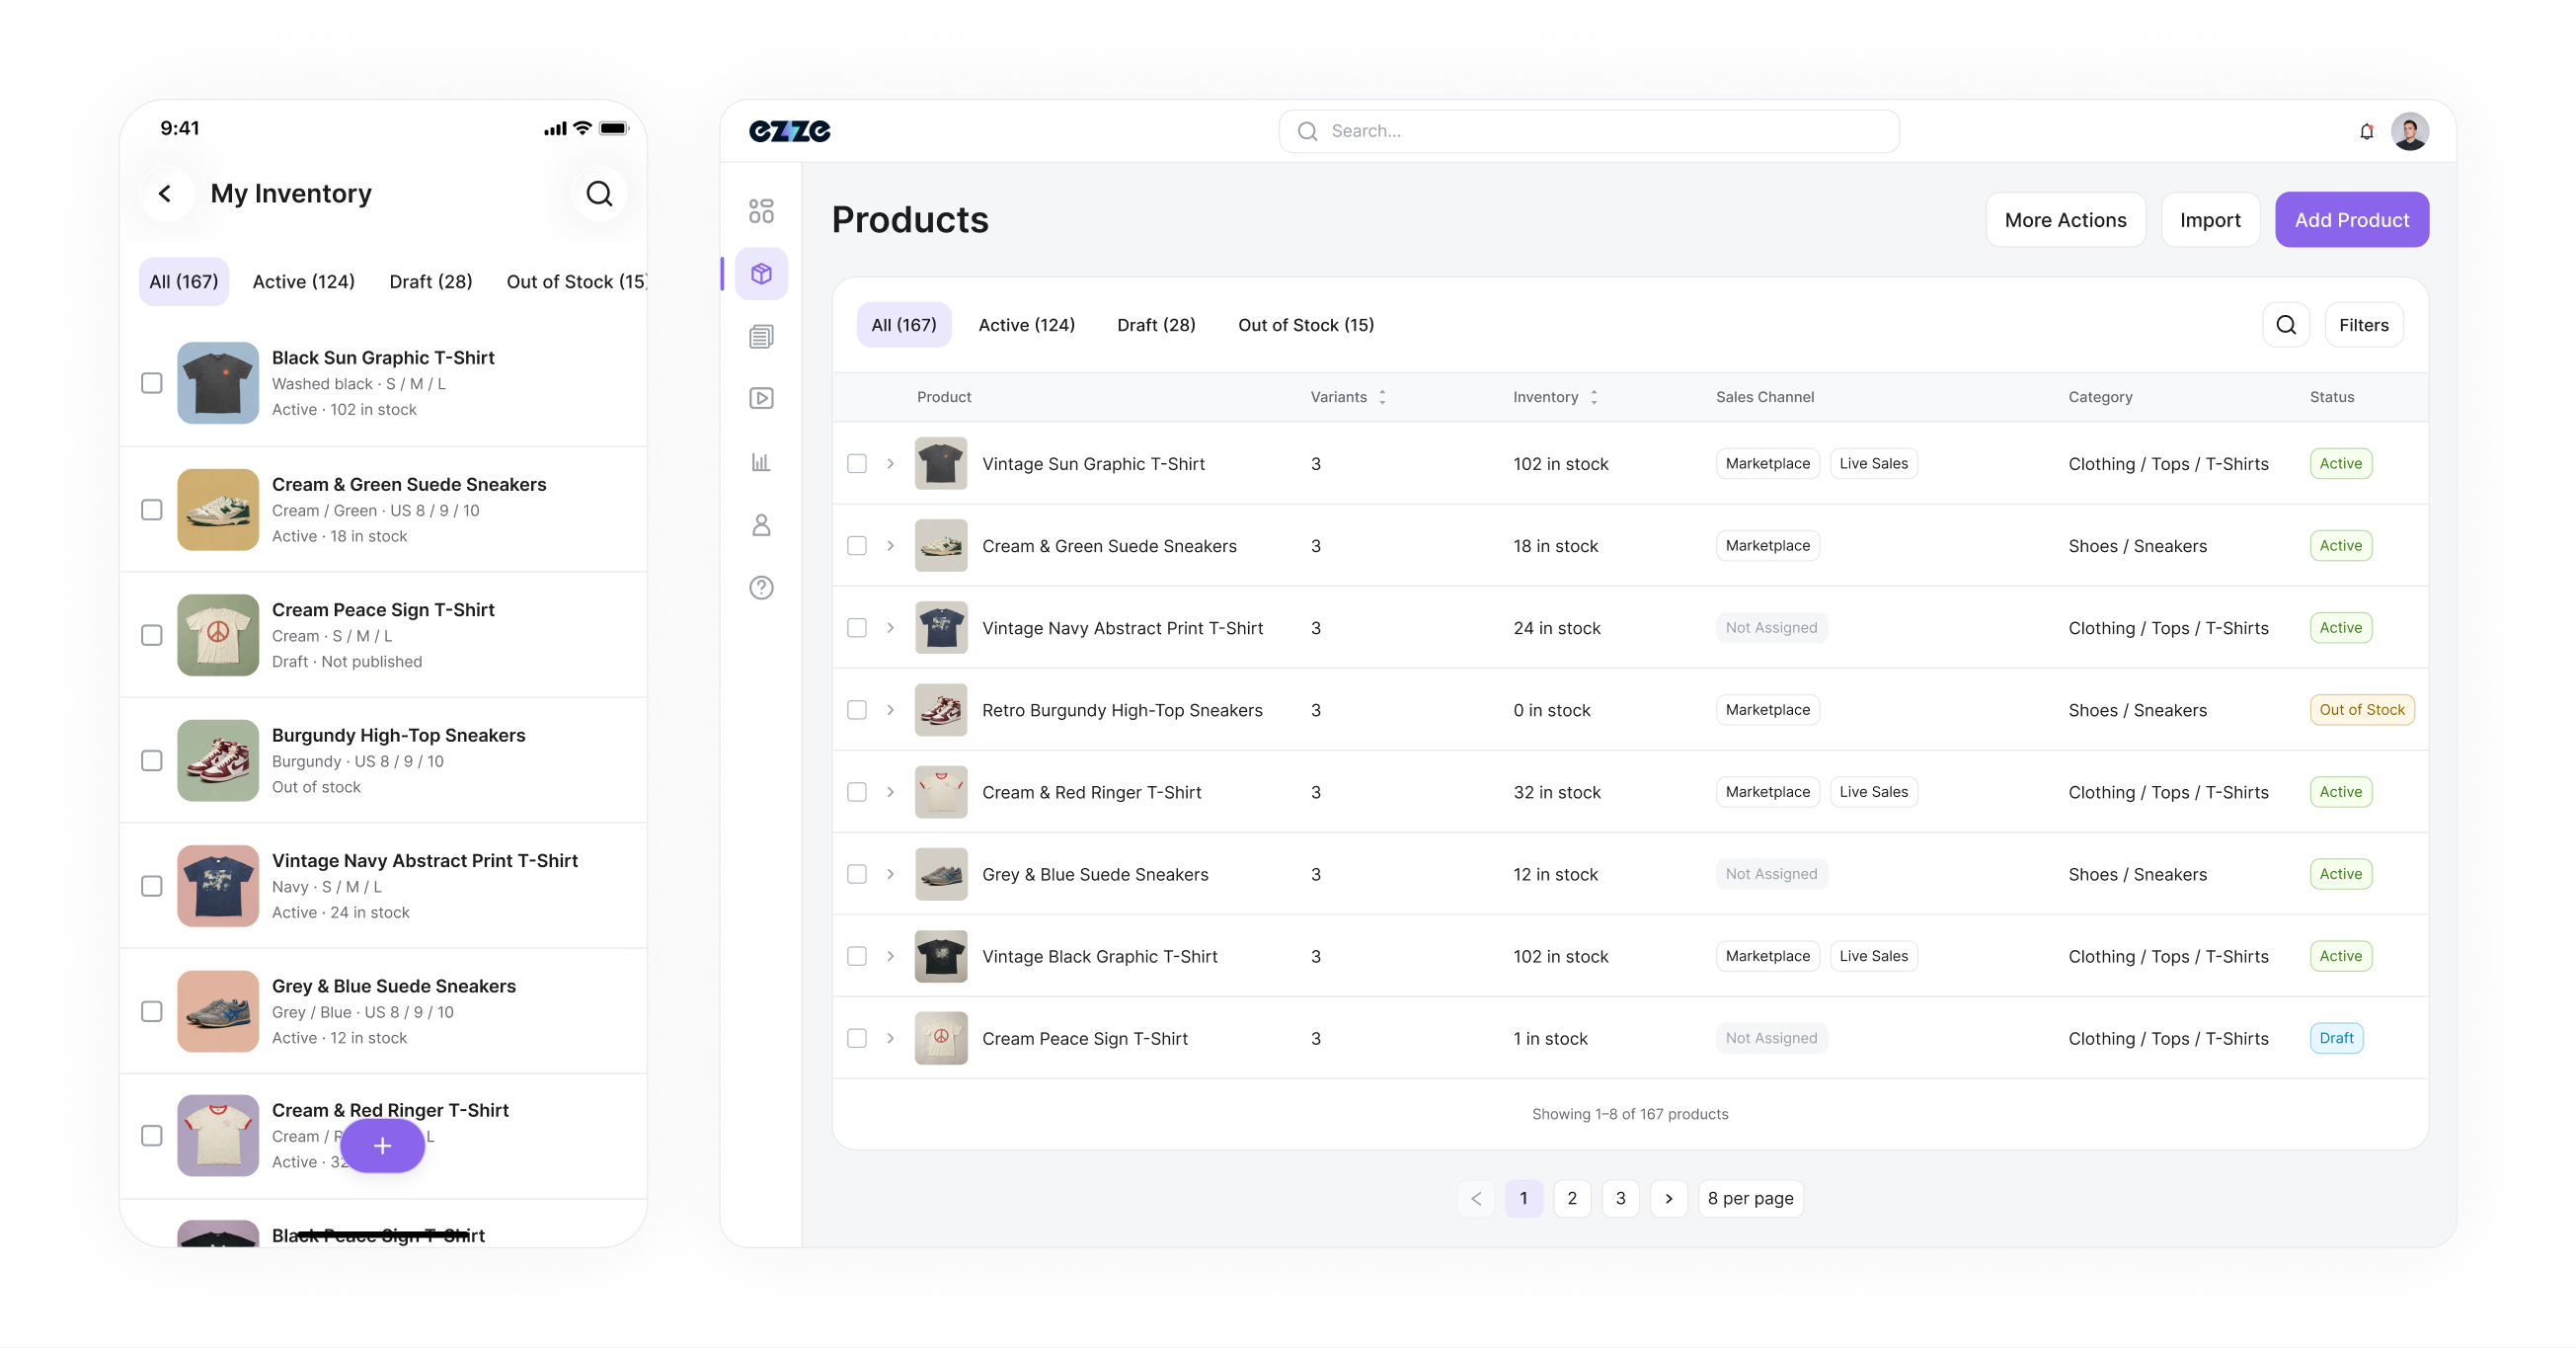Go to page 2 in pagination
Viewport: 2576px width, 1348px height.
(1572, 1198)
